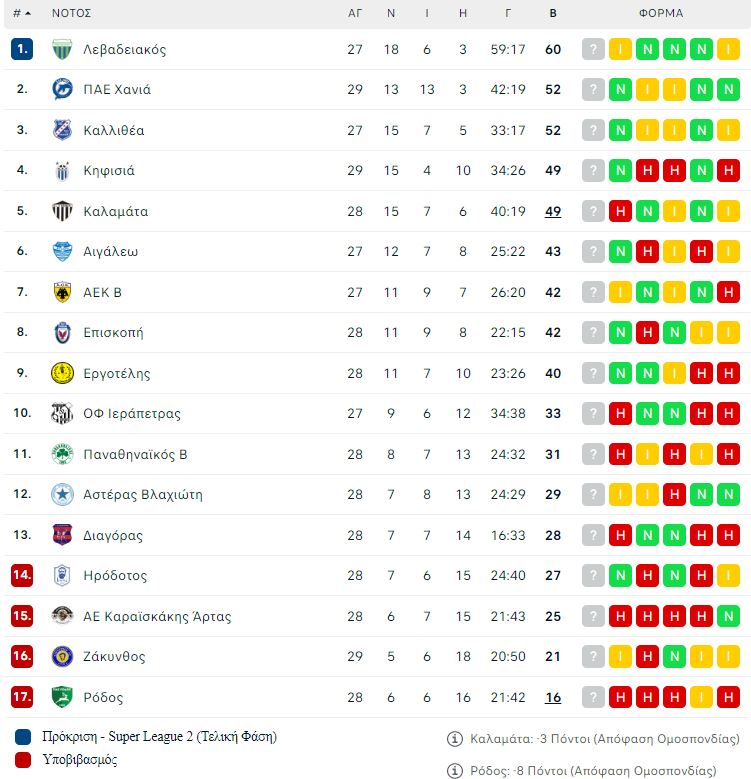751x779 pixels.
Task: Click the blue promotion legend color square
Action: pos(23,737)
